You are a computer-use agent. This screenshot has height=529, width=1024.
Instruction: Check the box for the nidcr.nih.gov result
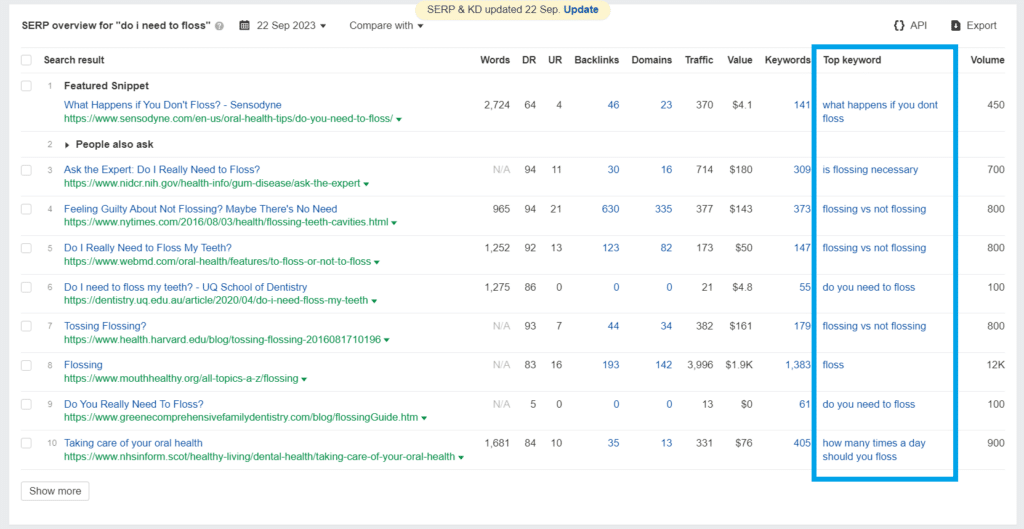click(x=26, y=170)
